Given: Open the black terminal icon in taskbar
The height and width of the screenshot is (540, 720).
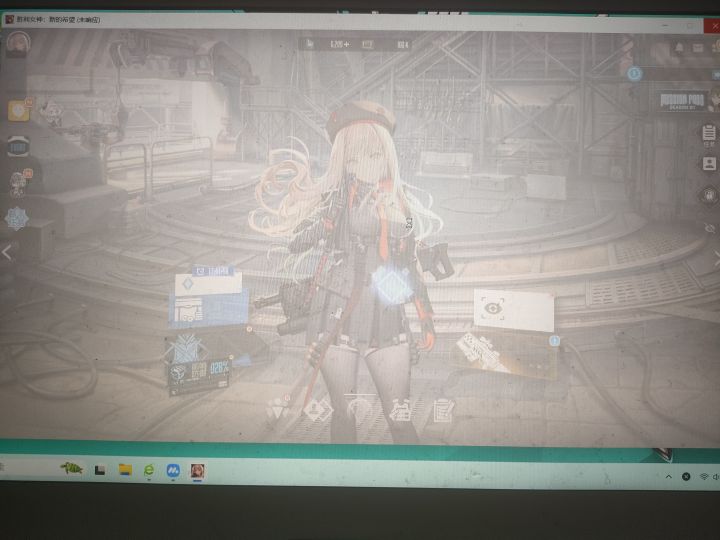Looking at the screenshot, I should click(x=100, y=470).
